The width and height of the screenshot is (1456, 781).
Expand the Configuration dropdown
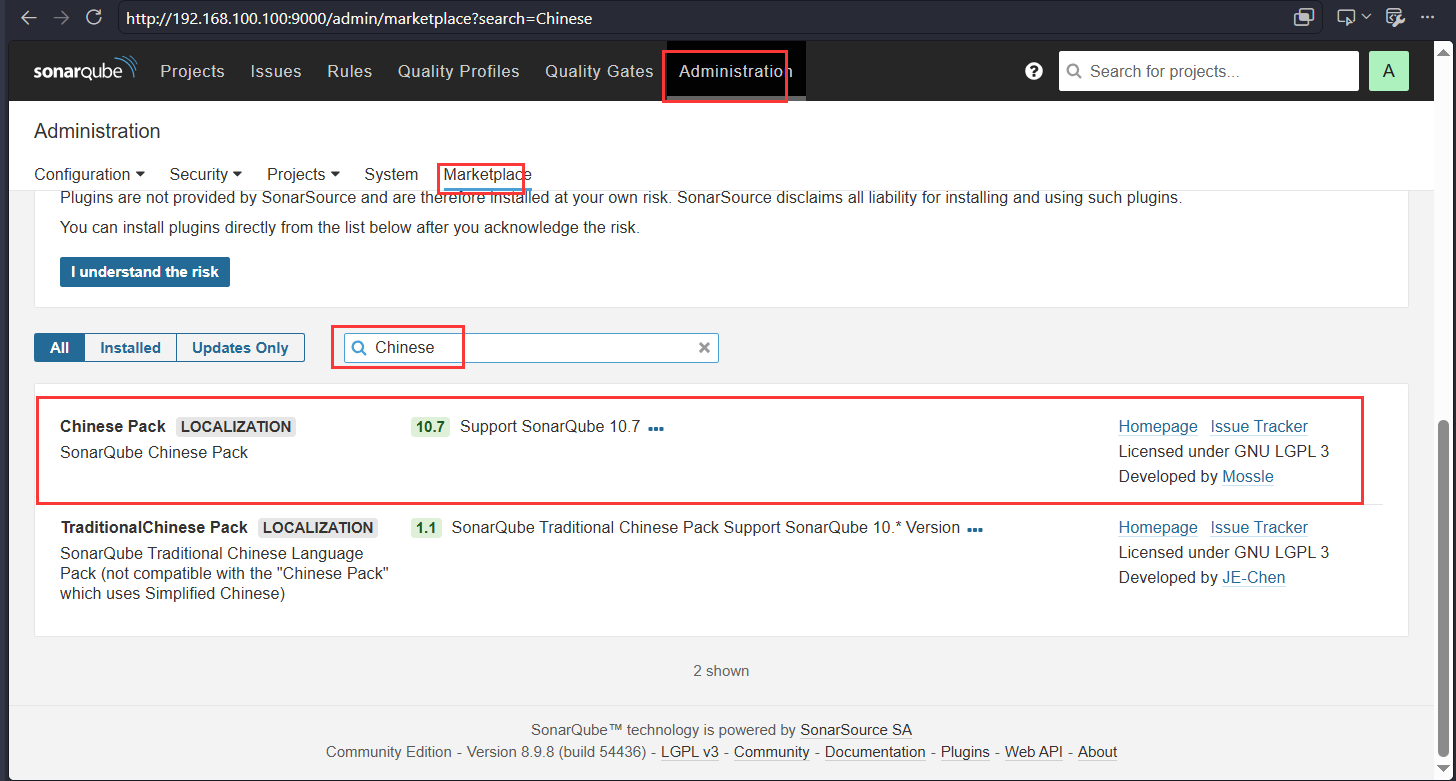[x=89, y=174]
